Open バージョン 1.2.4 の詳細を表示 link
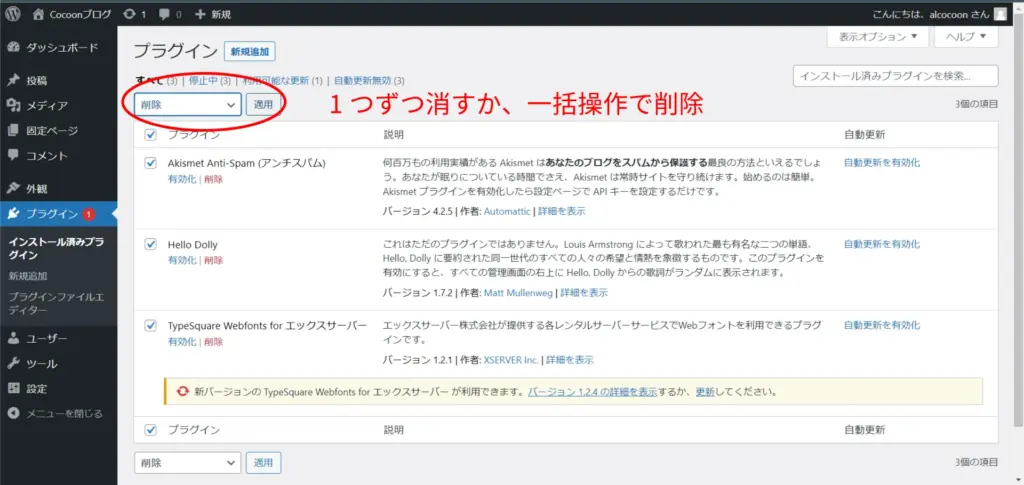Screen dimensions: 1024x485 [592, 392]
